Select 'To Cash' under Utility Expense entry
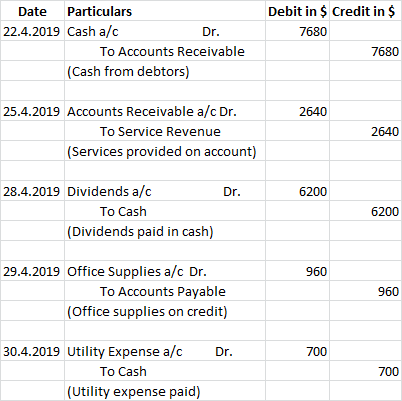The height and width of the screenshot is (401, 402). click(165, 371)
